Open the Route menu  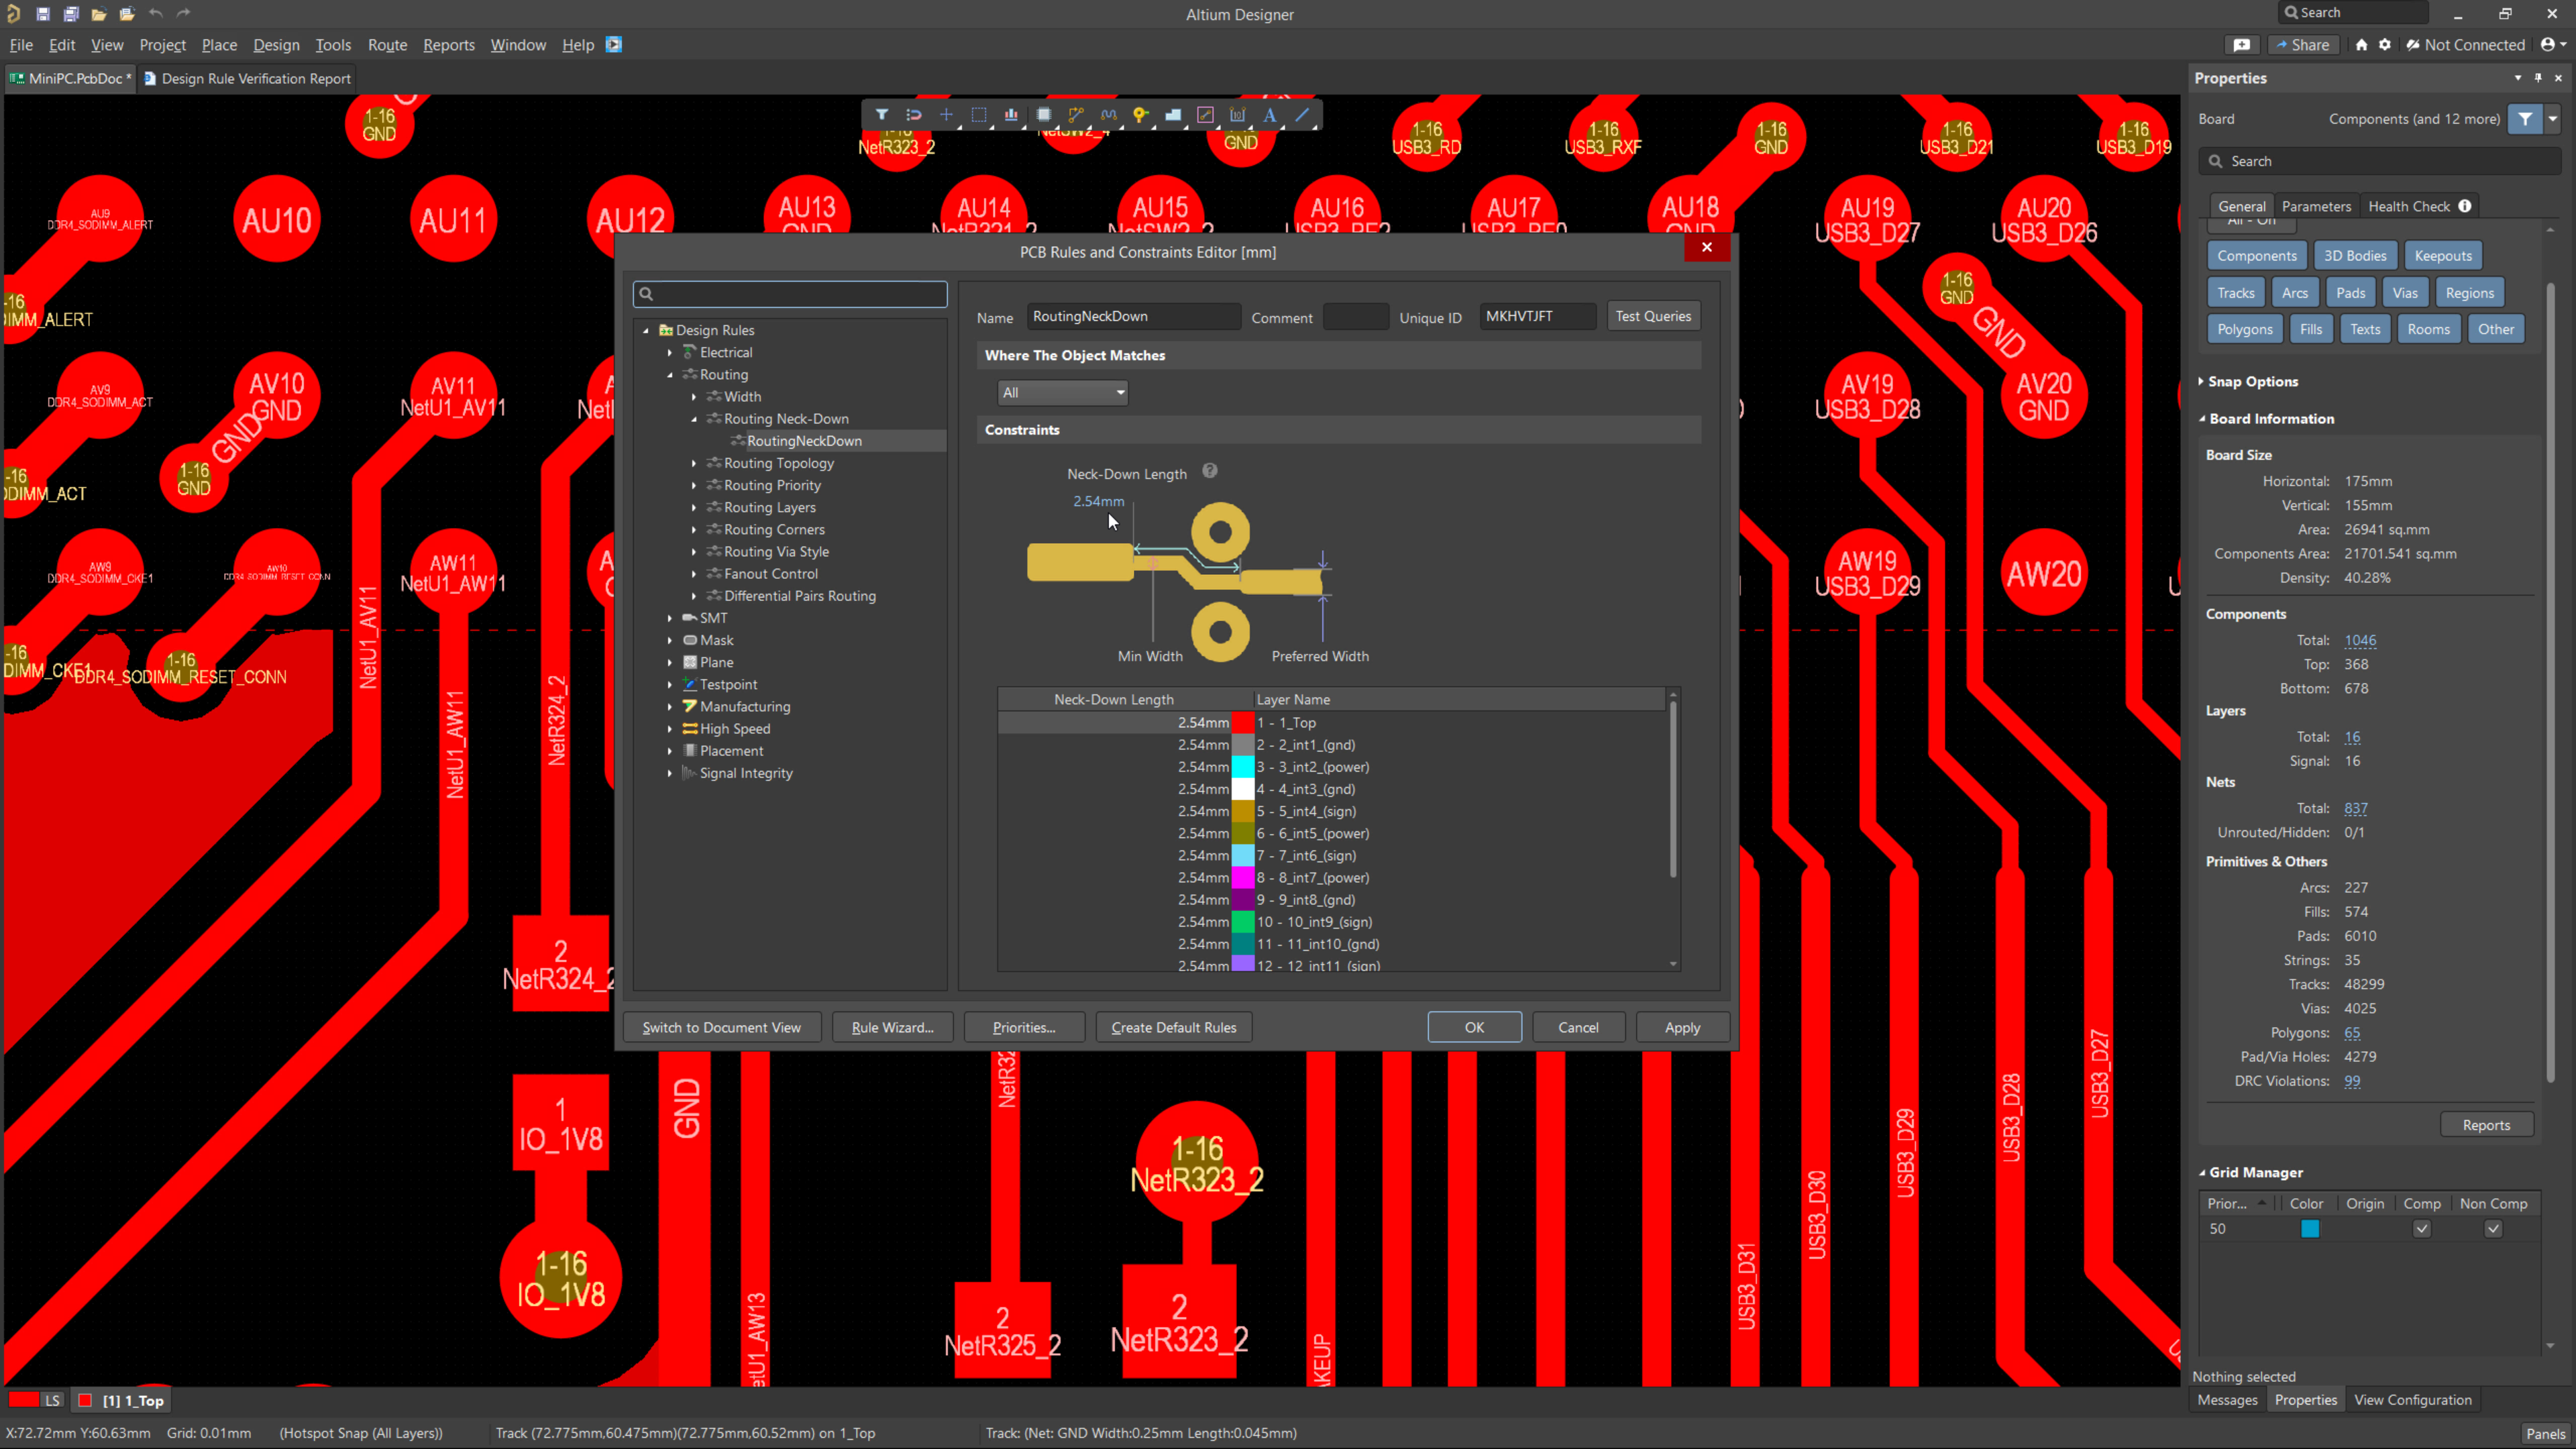coord(387,45)
